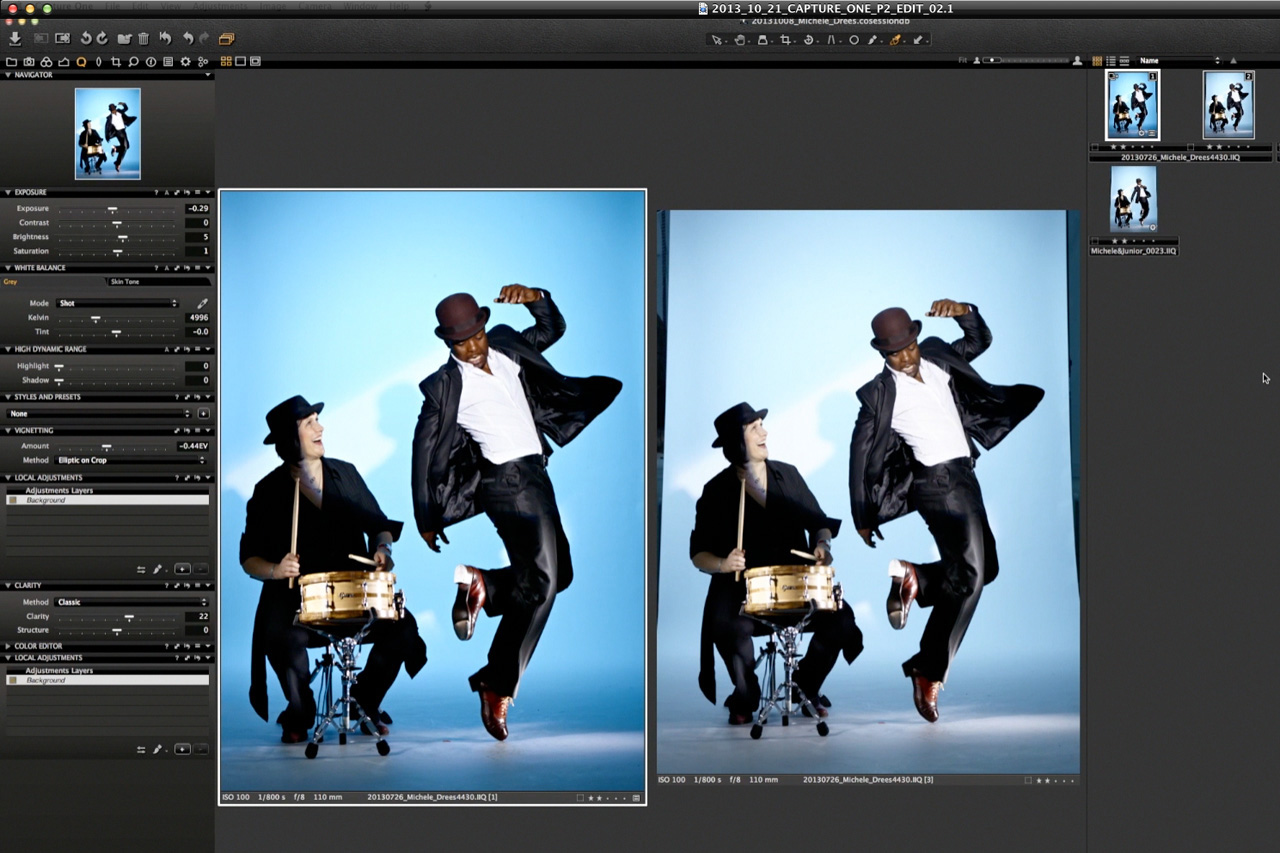The height and width of the screenshot is (853, 1280).
Task: Open the Library tool tab folder icon
Action: point(12,61)
